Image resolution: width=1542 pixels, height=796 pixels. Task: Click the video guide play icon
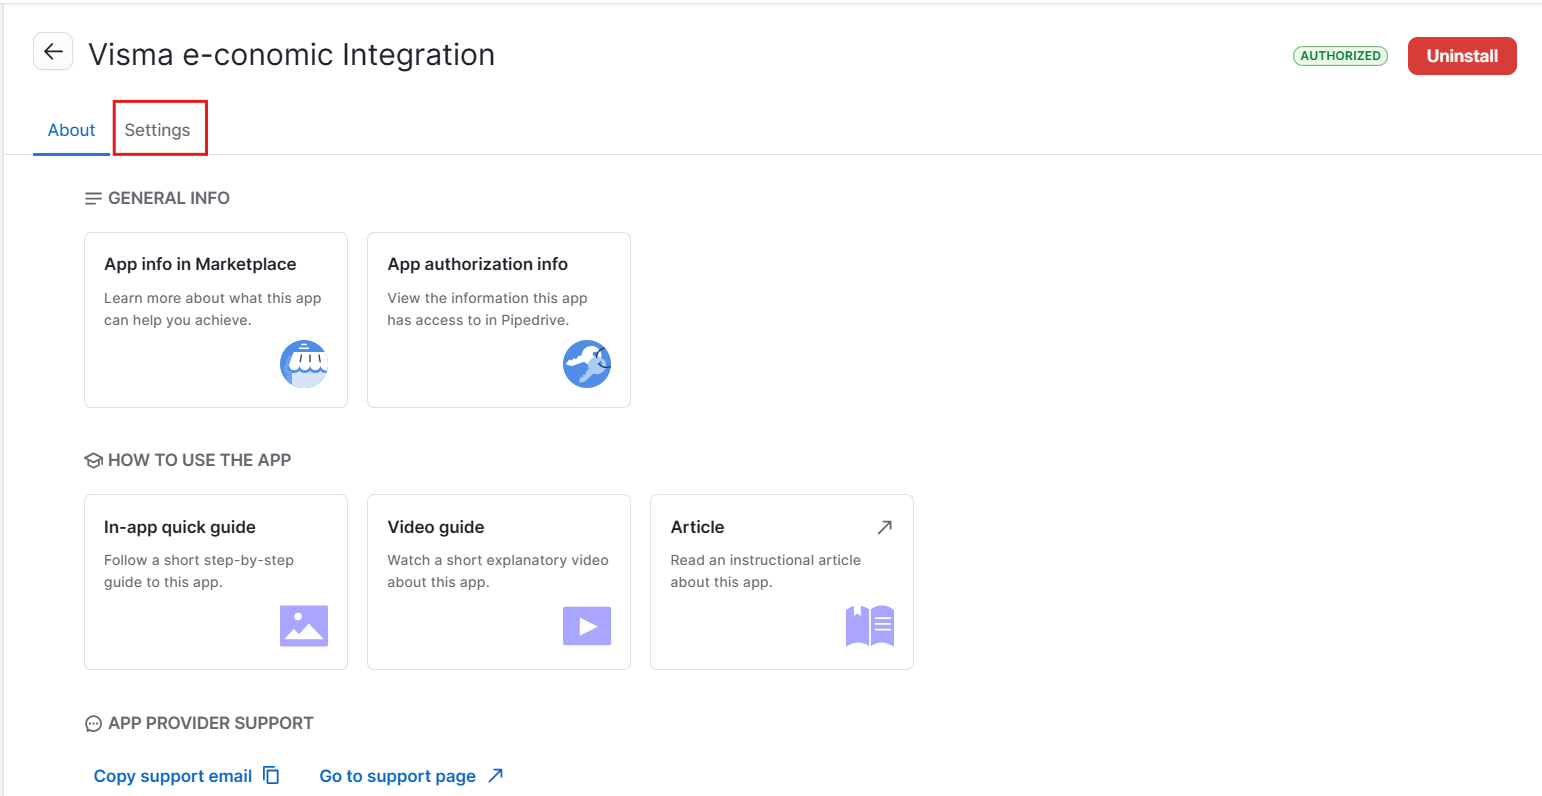587,626
